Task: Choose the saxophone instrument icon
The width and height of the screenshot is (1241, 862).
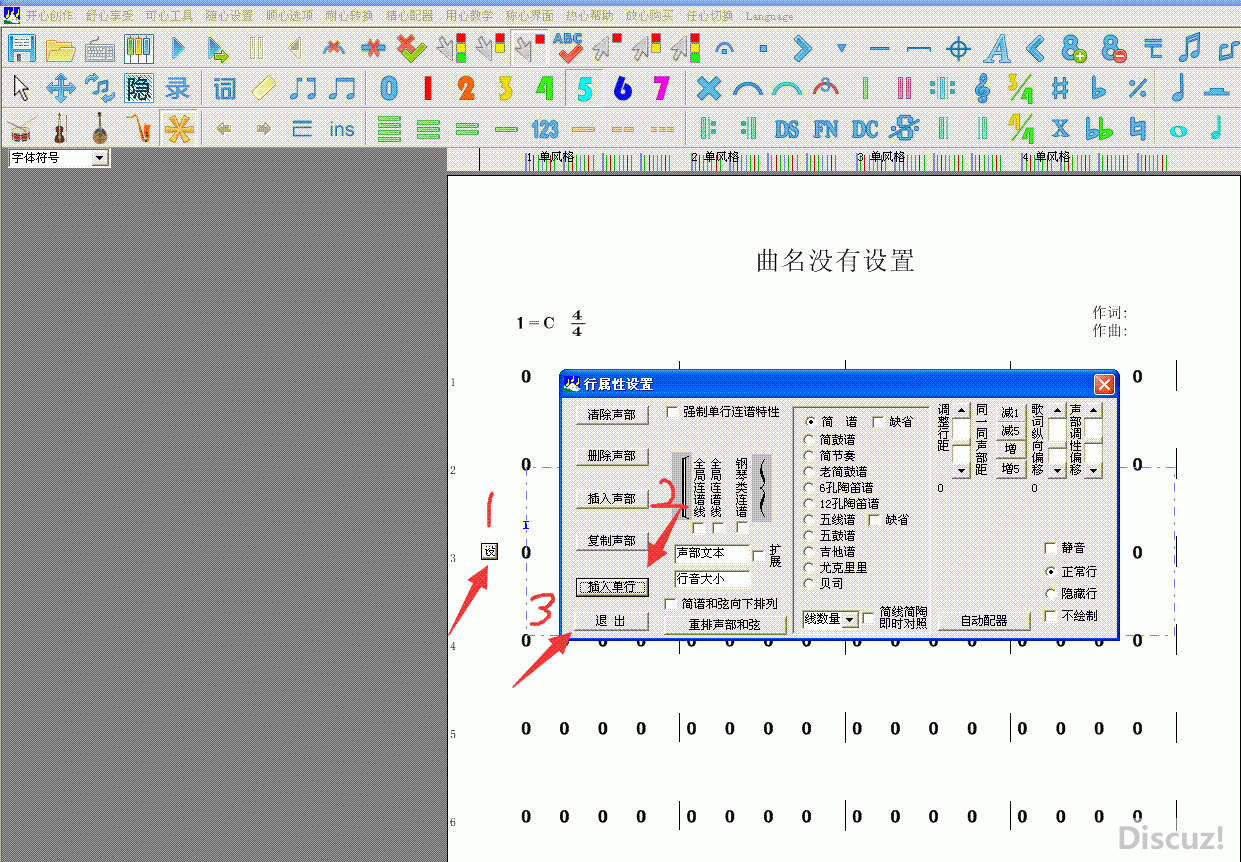Action: pyautogui.click(x=138, y=128)
